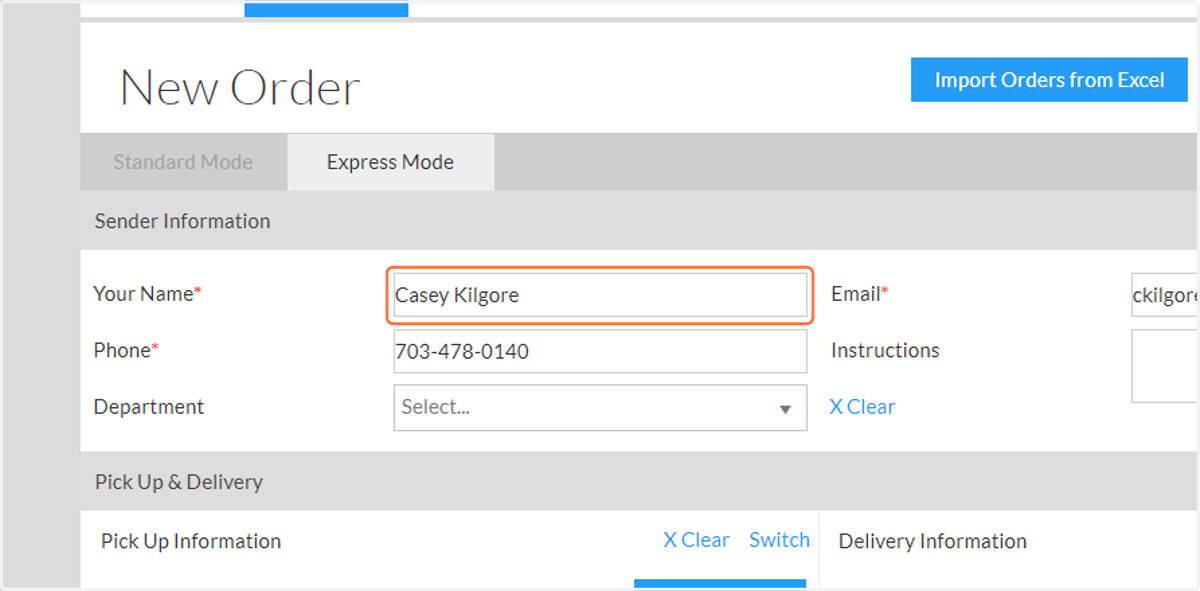1200x591 pixels.
Task: Click Import Orders from Excel button
Action: pyautogui.click(x=1049, y=80)
